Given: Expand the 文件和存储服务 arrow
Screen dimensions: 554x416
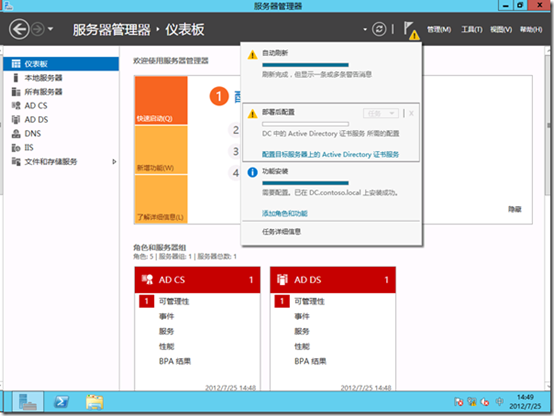Looking at the screenshot, I should [114, 162].
